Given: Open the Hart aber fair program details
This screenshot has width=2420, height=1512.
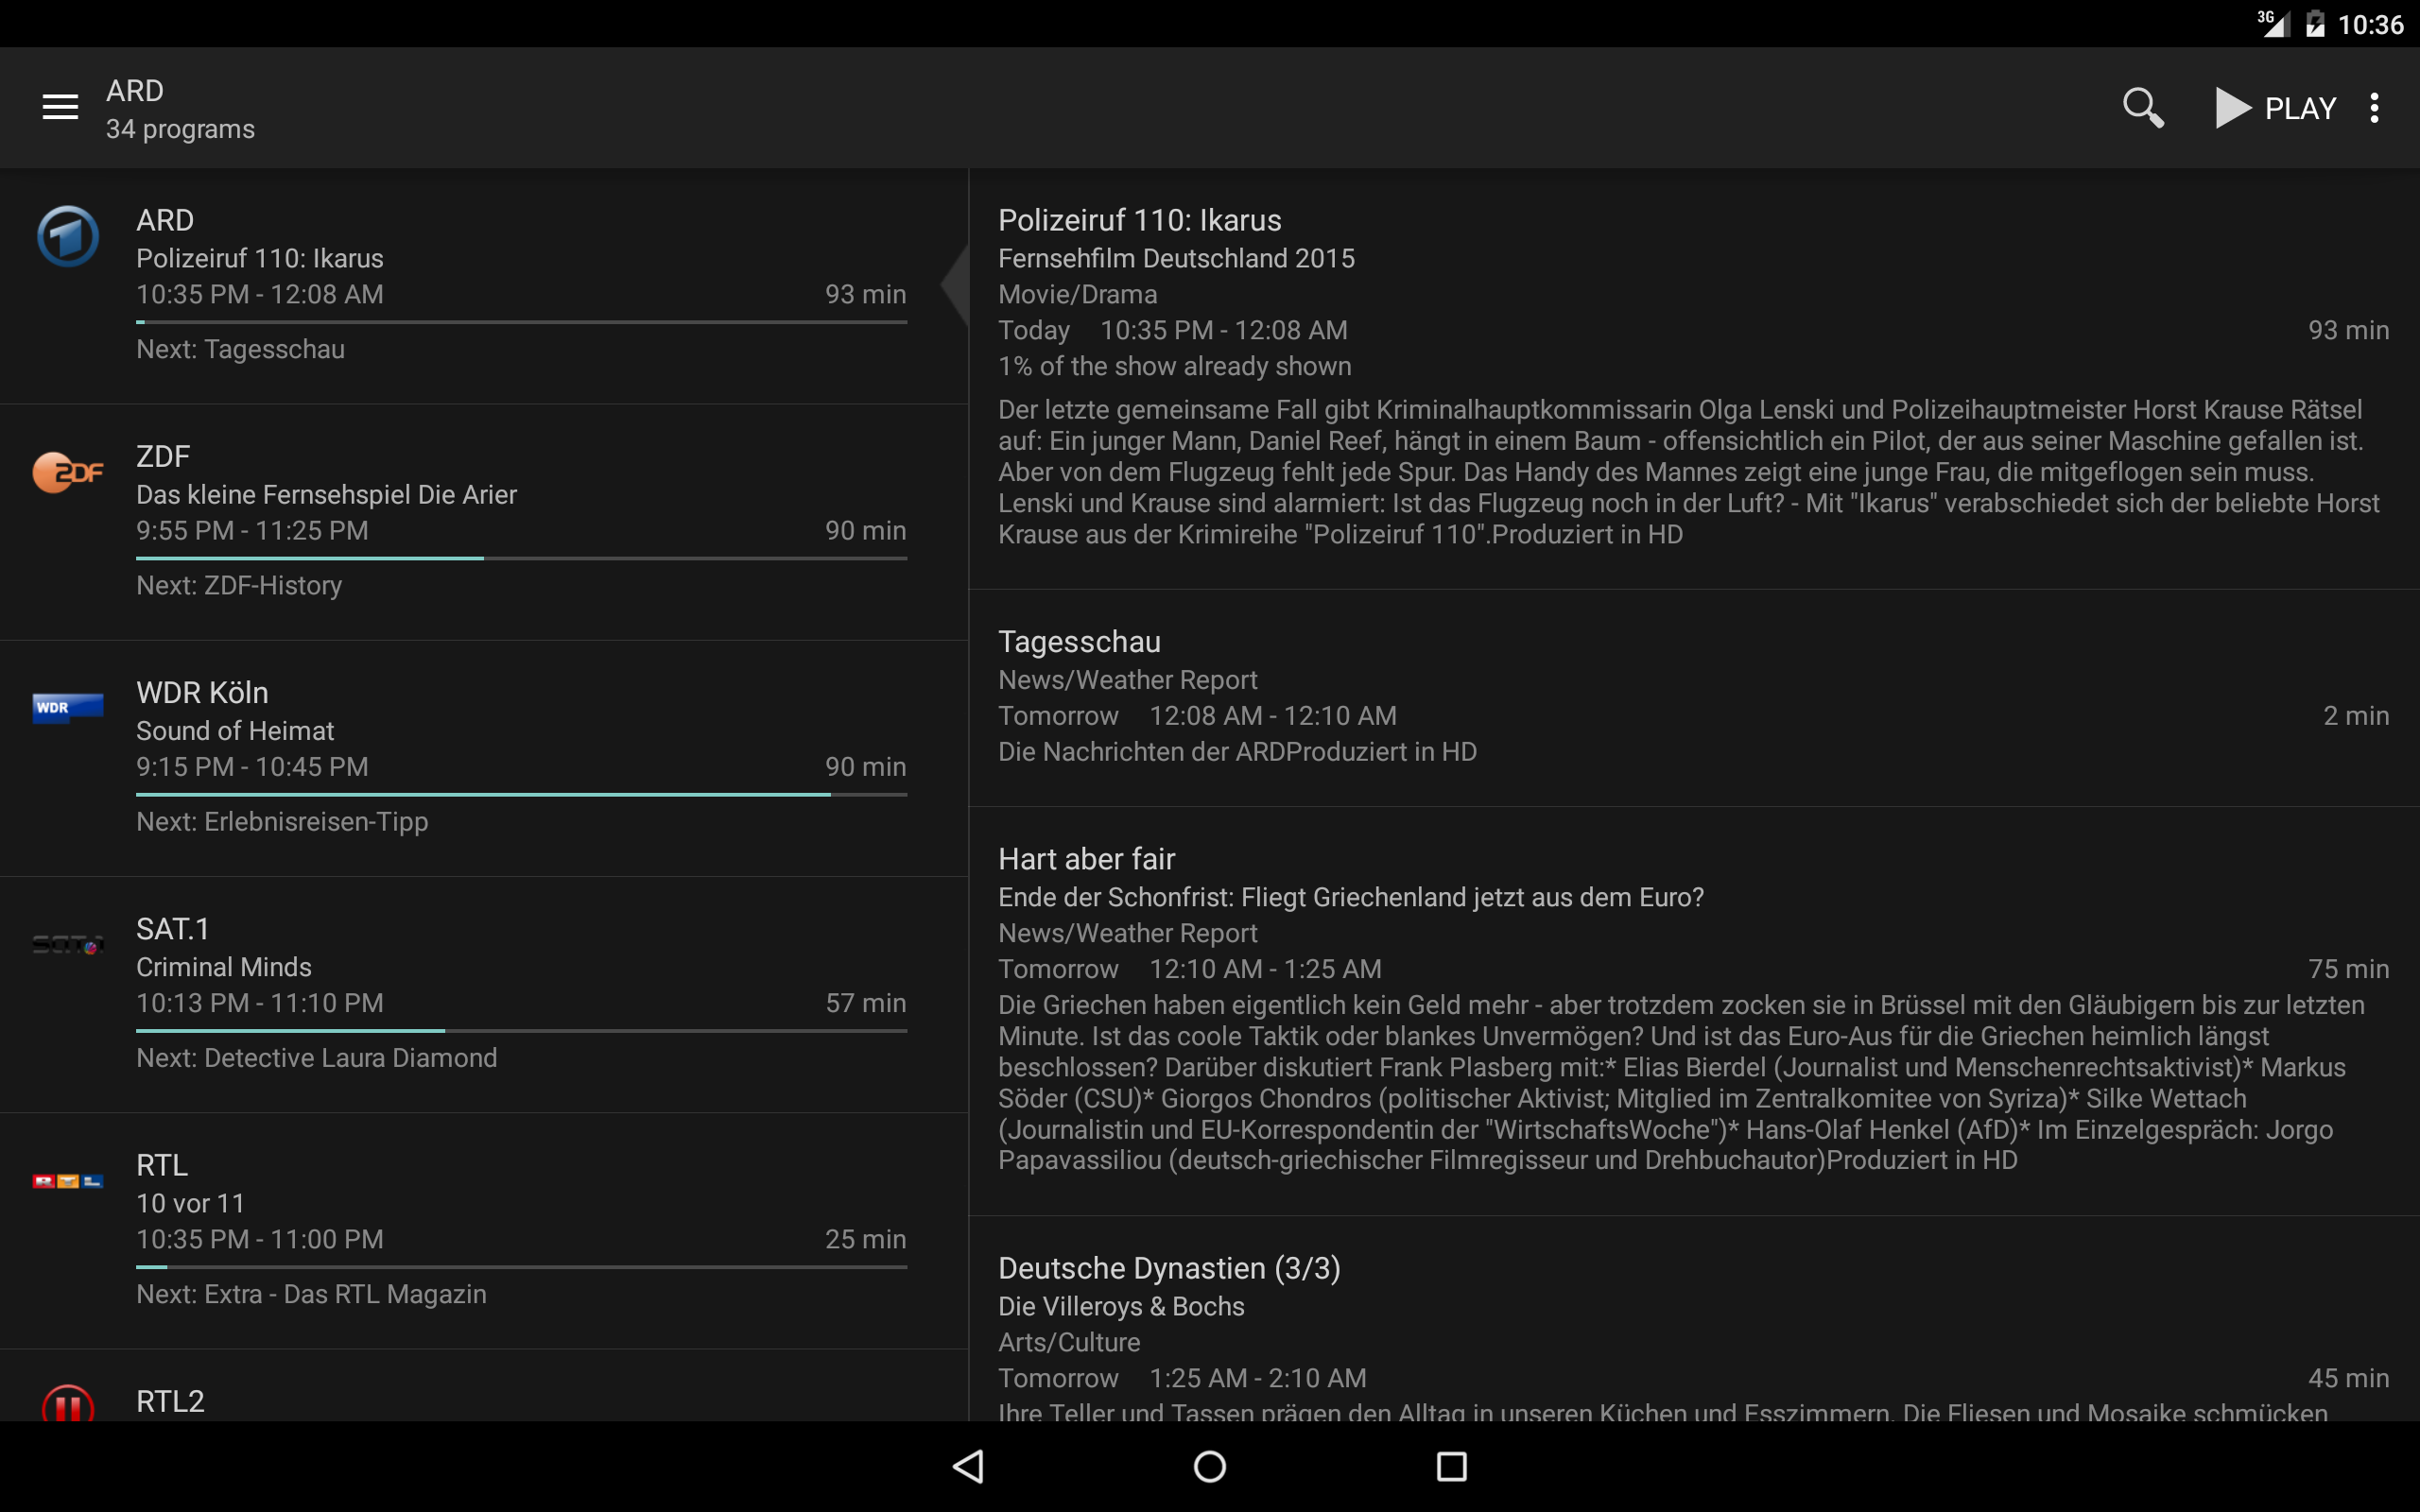Looking at the screenshot, I should [x=1694, y=1011].
